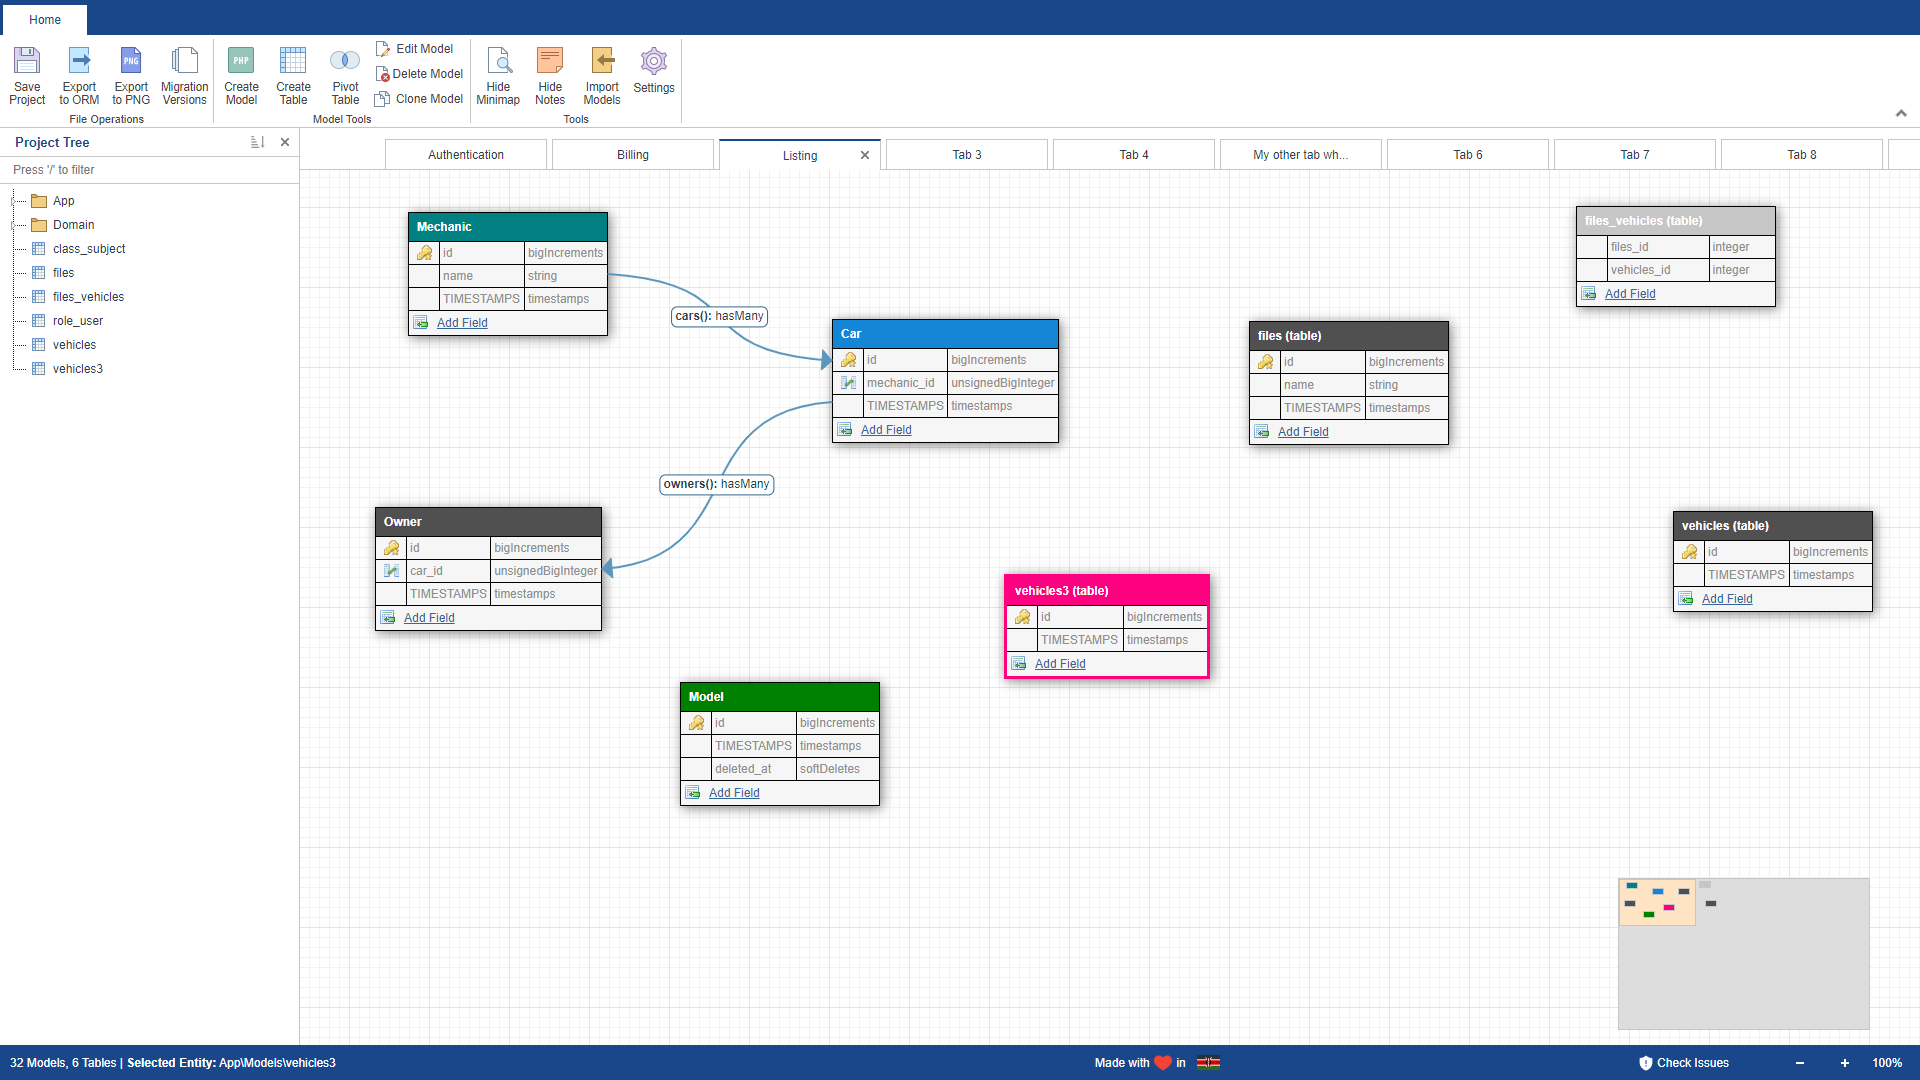Image resolution: width=1920 pixels, height=1080 pixels.
Task: Toggle Hide Minimap
Action: pyautogui.click(x=498, y=75)
